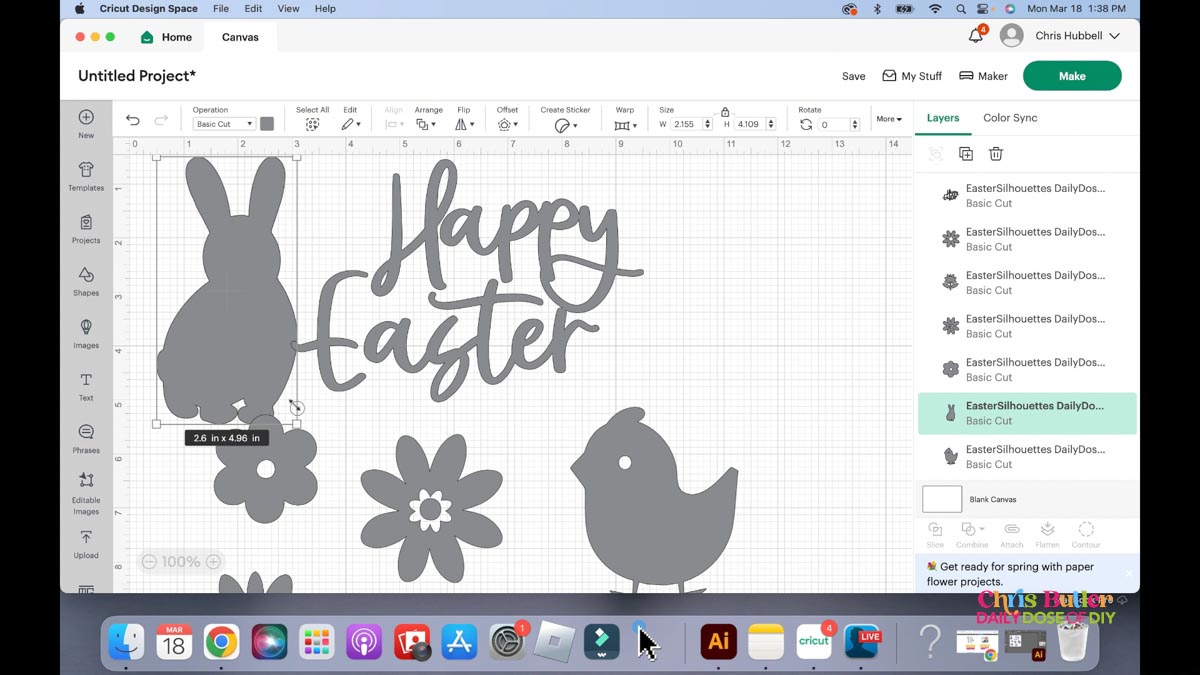Click the Contour tool
This screenshot has height=675, width=1200.
1086,534
